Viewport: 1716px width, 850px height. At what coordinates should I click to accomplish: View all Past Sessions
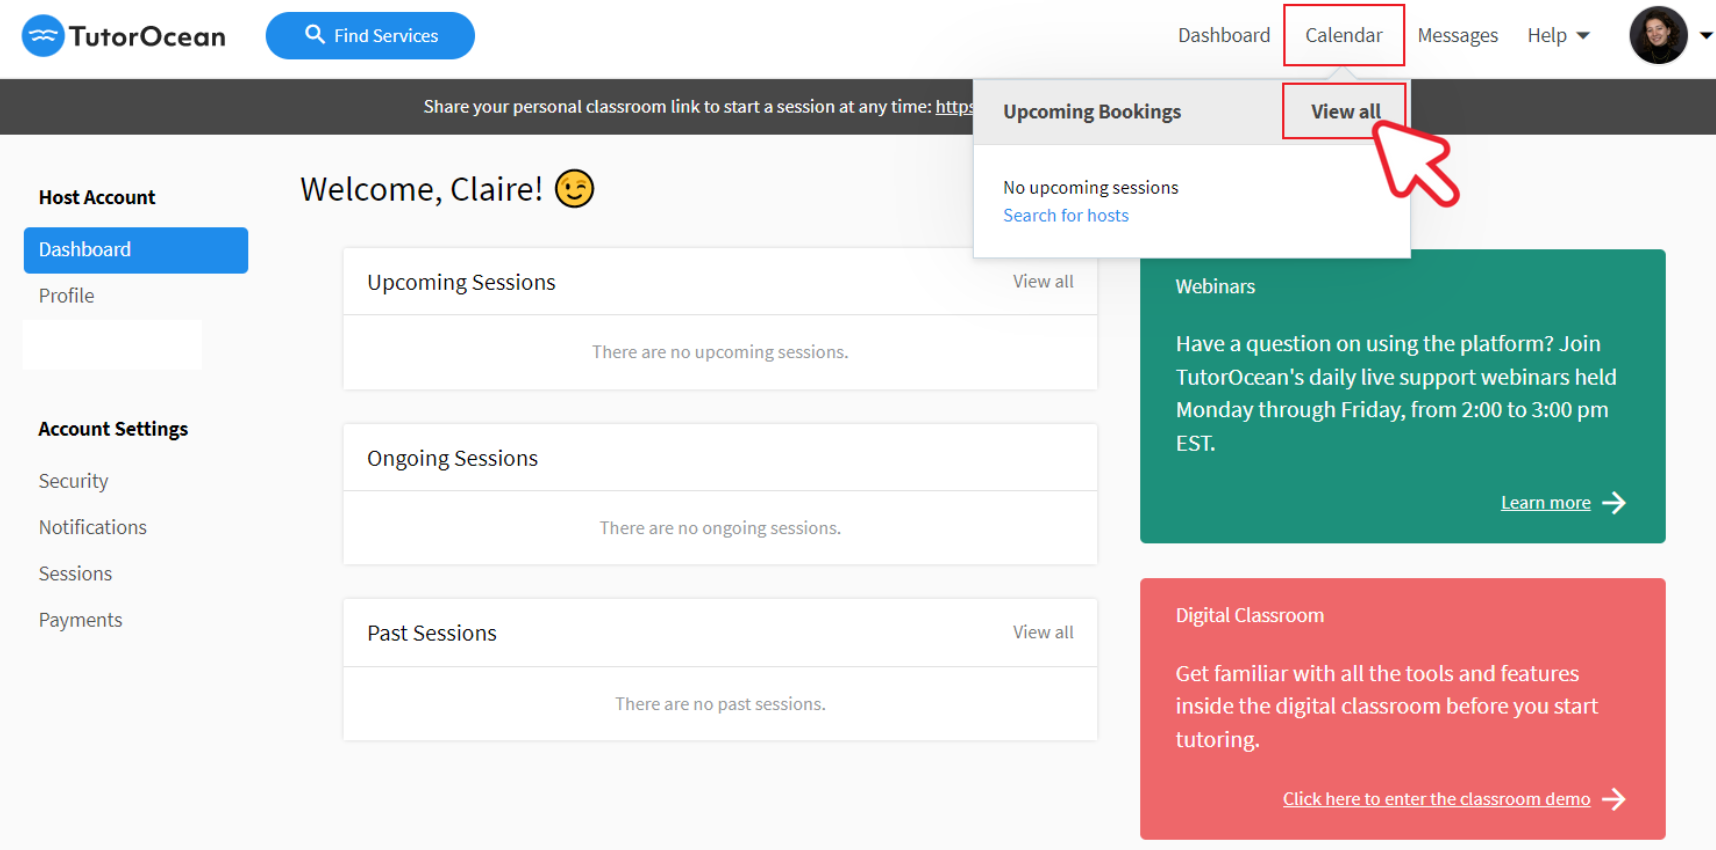click(1042, 632)
